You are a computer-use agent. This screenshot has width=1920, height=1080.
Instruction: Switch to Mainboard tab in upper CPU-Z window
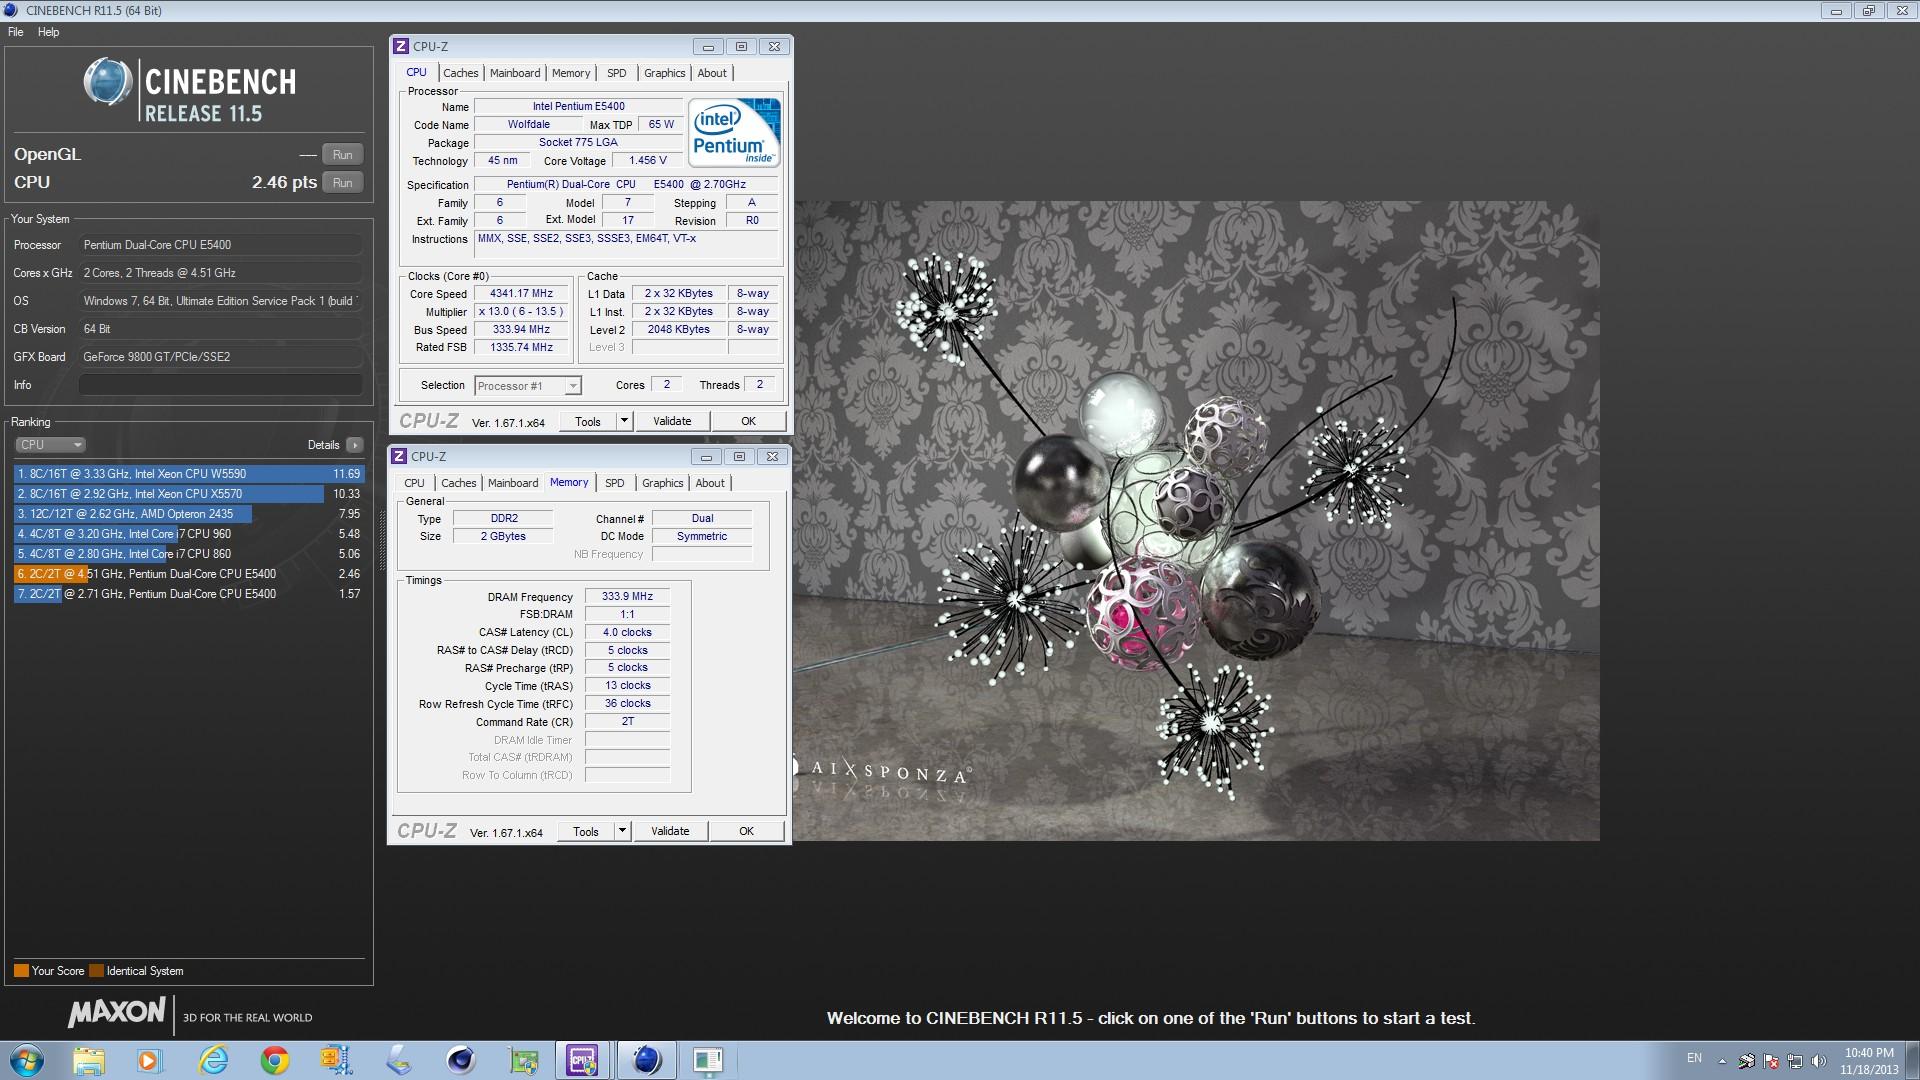pos(515,73)
